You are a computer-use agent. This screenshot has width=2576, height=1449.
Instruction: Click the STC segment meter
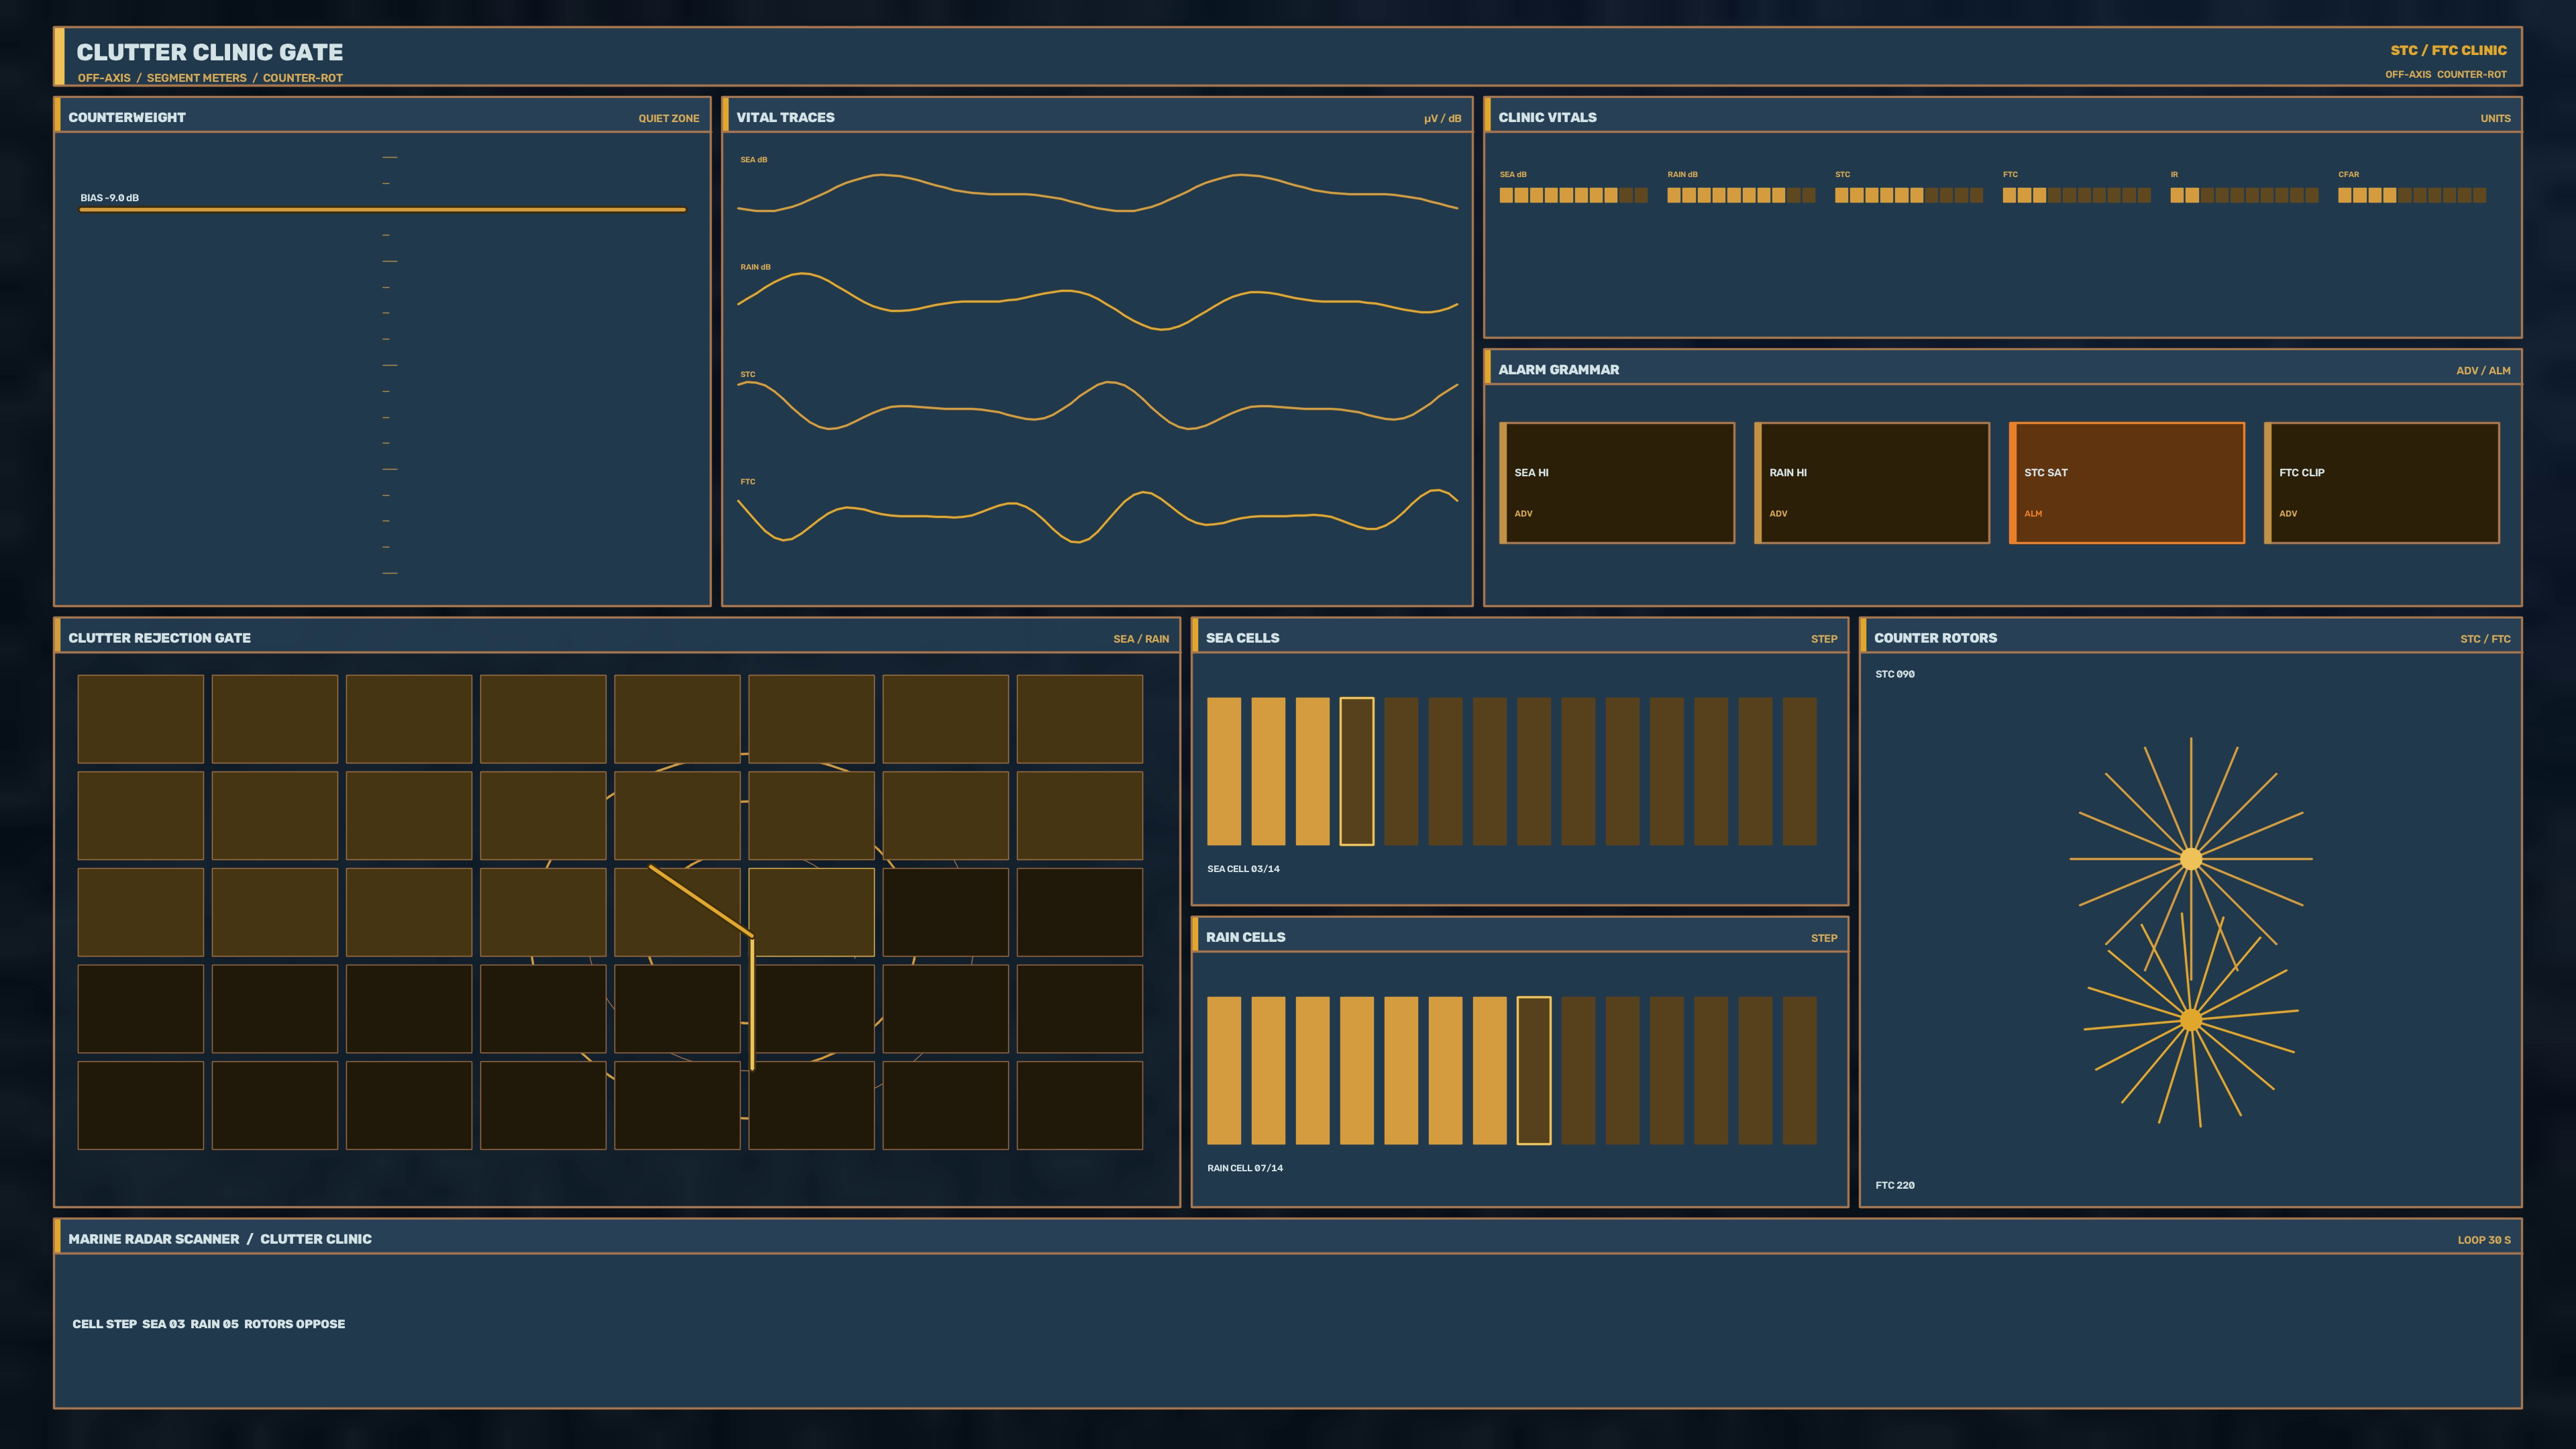click(1909, 195)
